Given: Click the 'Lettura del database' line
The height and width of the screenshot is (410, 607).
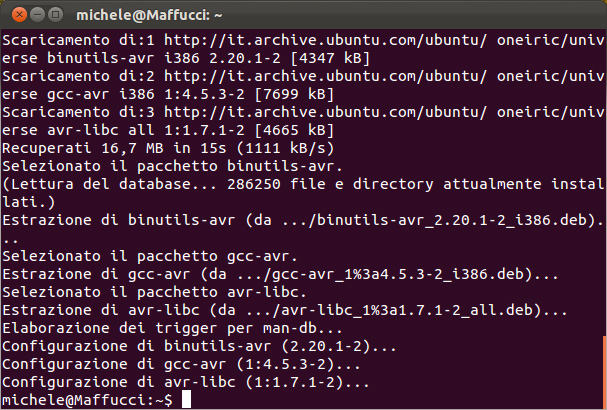Looking at the screenshot, I should pos(300,184).
